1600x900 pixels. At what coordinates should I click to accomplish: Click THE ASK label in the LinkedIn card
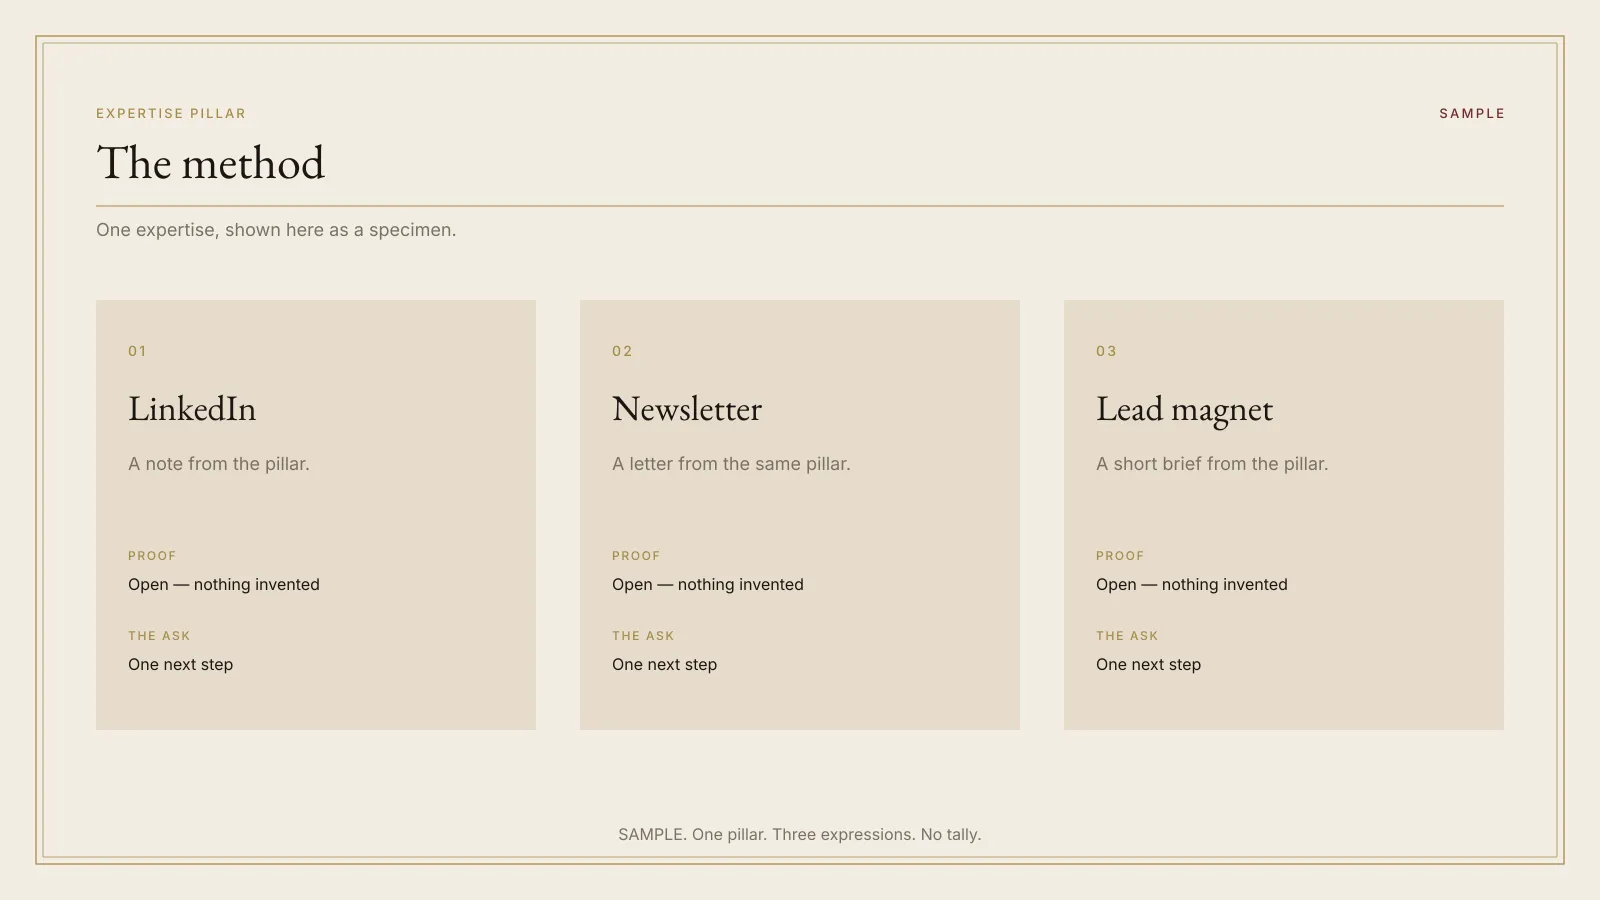coord(159,636)
